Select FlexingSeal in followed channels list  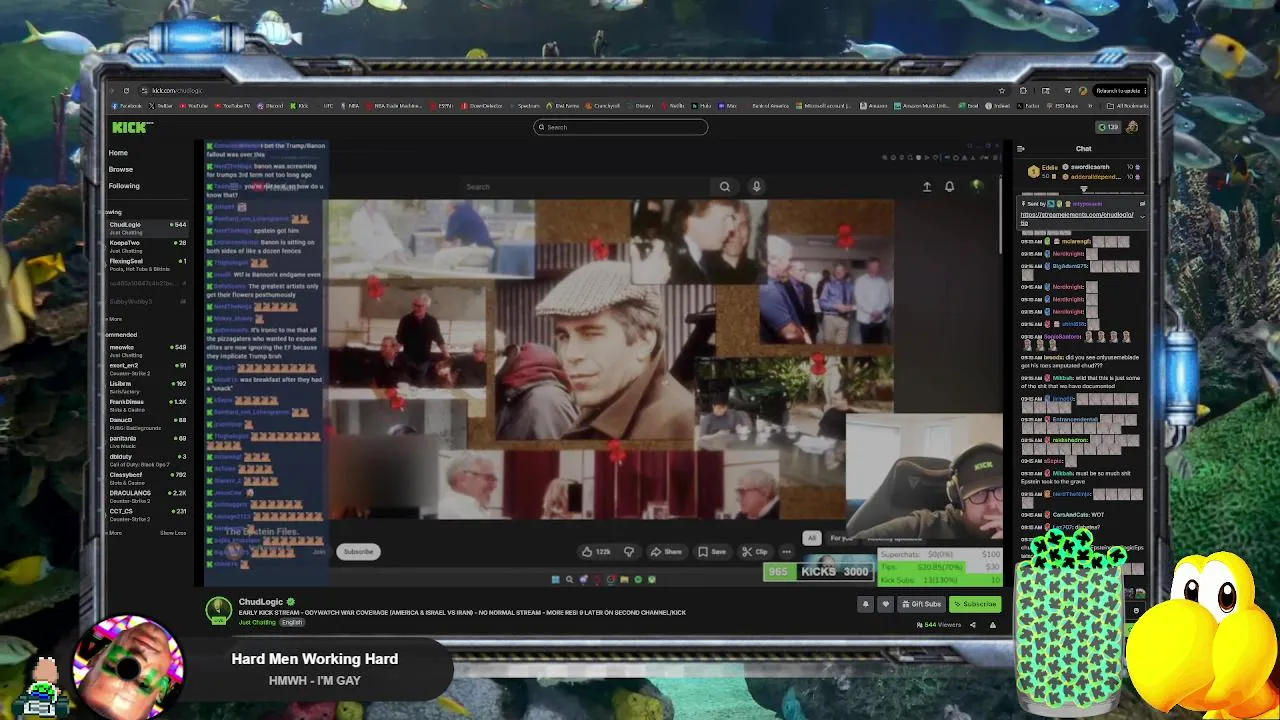point(147,263)
